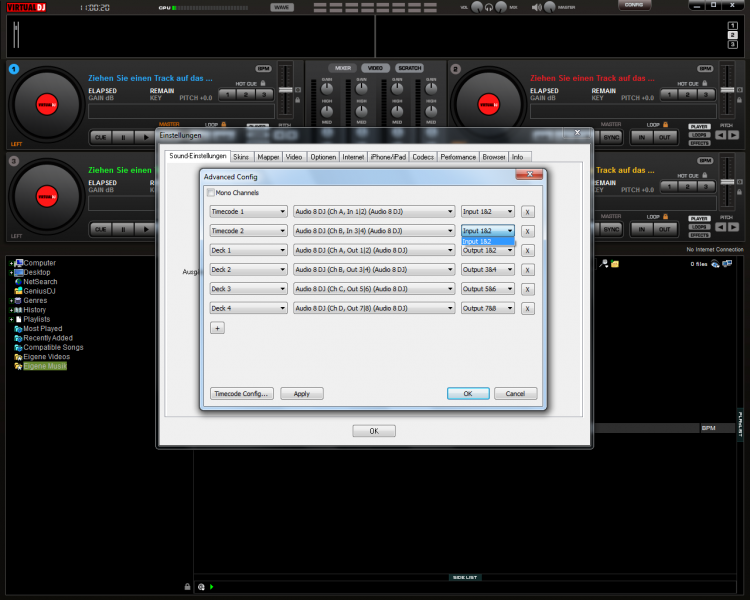Click the yellow folder icon above file list
The image size is (750, 600).
tap(615, 264)
